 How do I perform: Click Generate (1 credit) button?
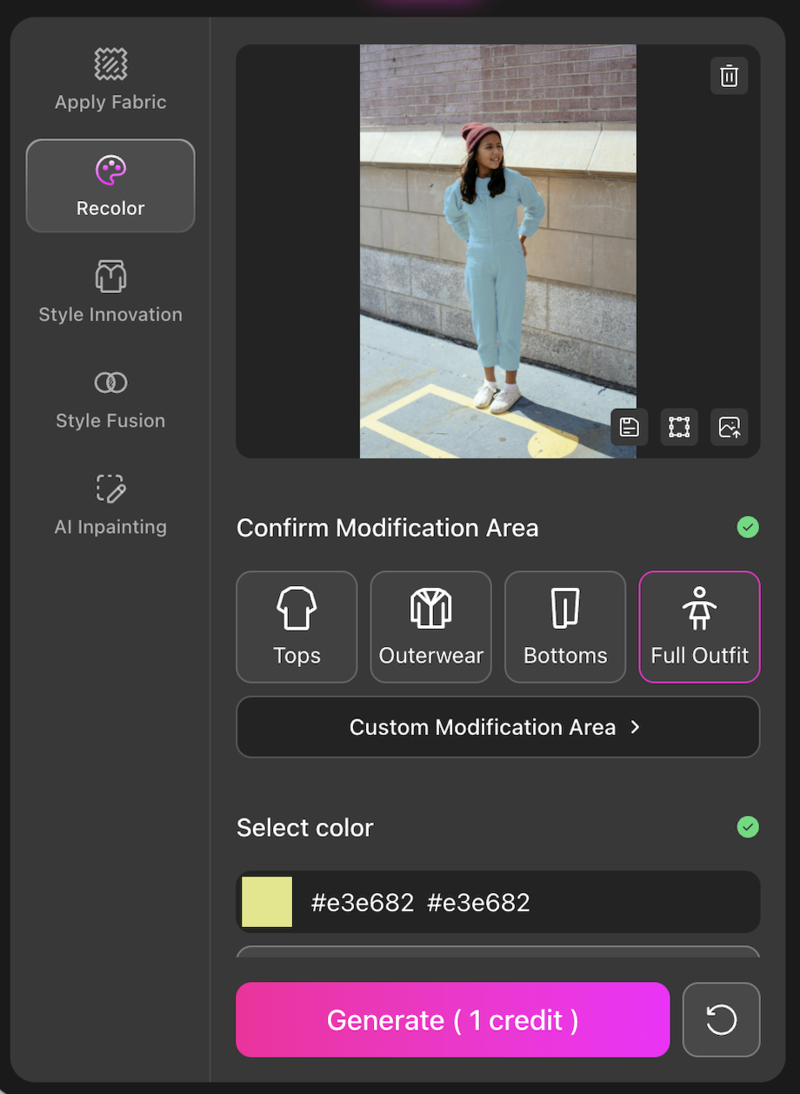coord(453,1019)
